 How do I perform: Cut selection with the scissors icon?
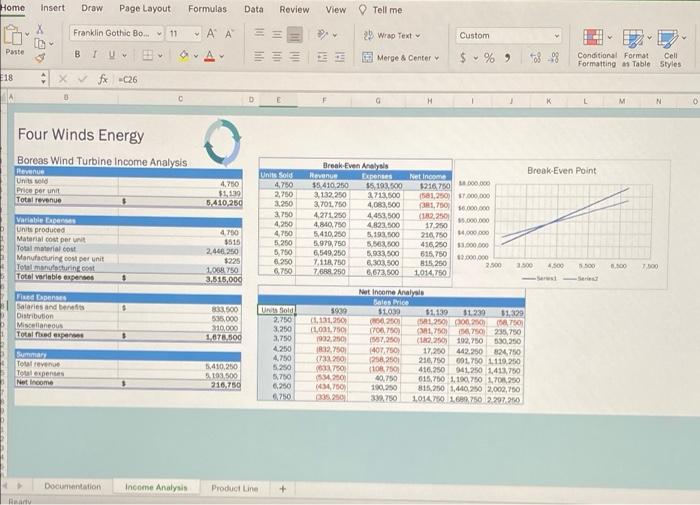click(x=40, y=29)
